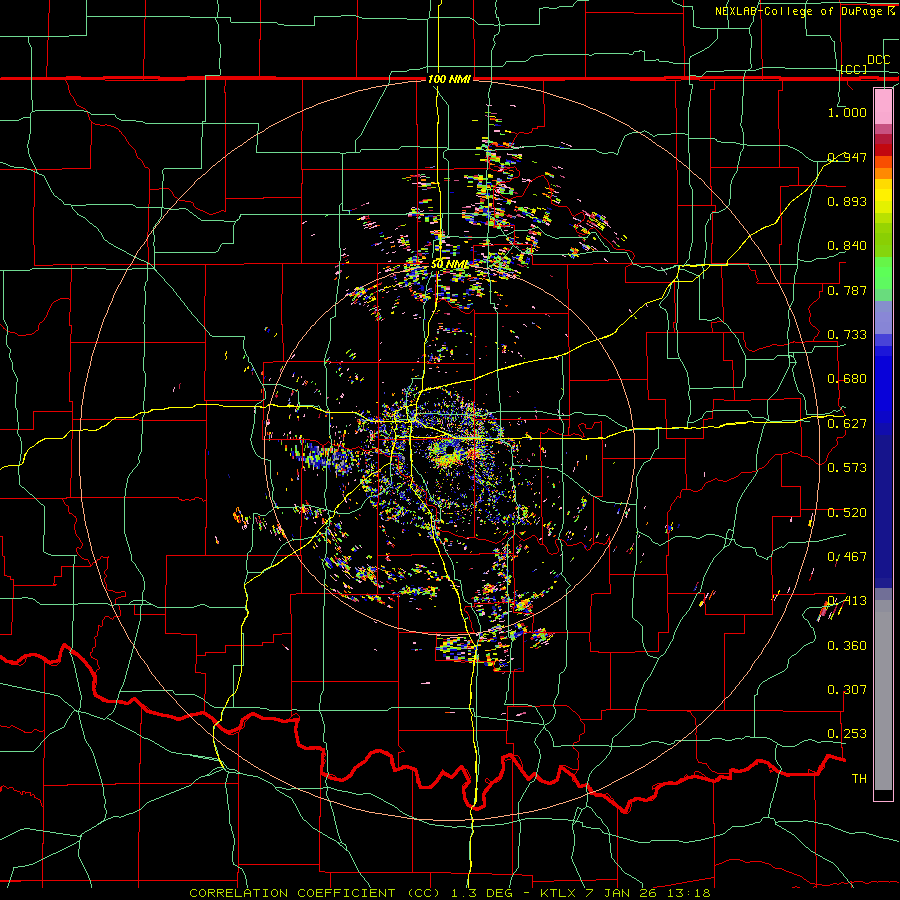Screen dimensions: 900x900
Task: Click the 0.253 color scale value
Action: pos(847,734)
